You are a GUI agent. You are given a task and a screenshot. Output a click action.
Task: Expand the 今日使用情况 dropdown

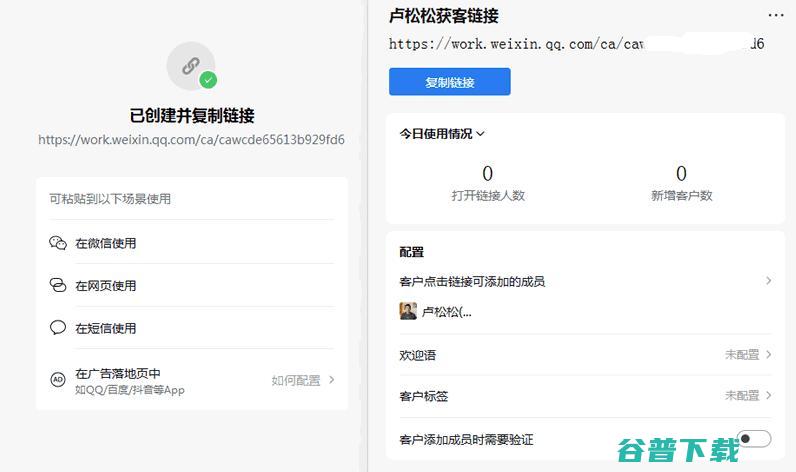coord(442,133)
